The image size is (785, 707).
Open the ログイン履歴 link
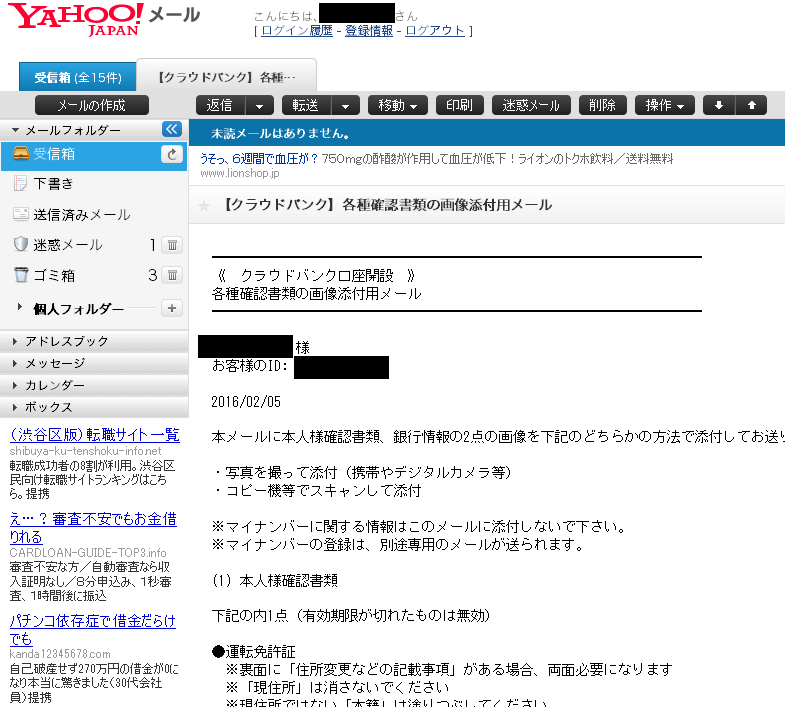pos(297,31)
